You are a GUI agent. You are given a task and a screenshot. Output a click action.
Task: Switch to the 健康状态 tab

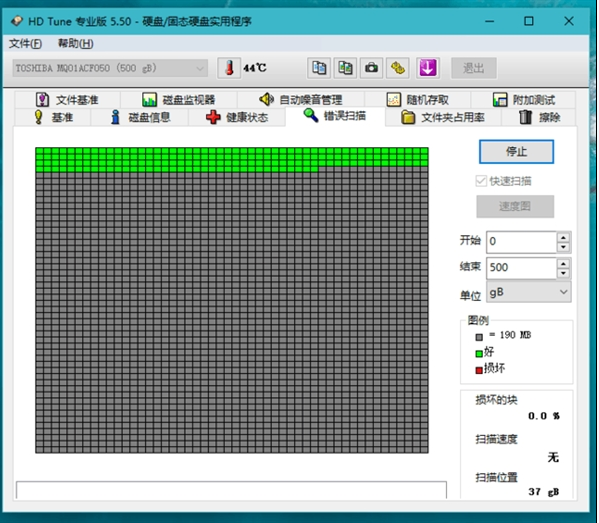pyautogui.click(x=237, y=117)
